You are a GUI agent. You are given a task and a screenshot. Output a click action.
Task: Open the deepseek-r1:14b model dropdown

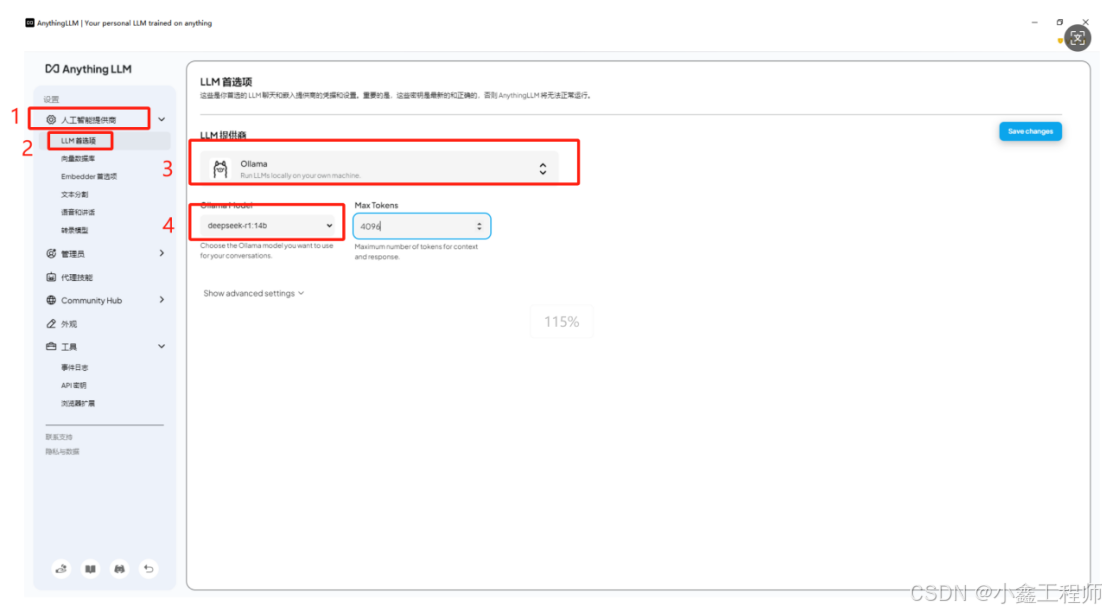pyautogui.click(x=267, y=226)
